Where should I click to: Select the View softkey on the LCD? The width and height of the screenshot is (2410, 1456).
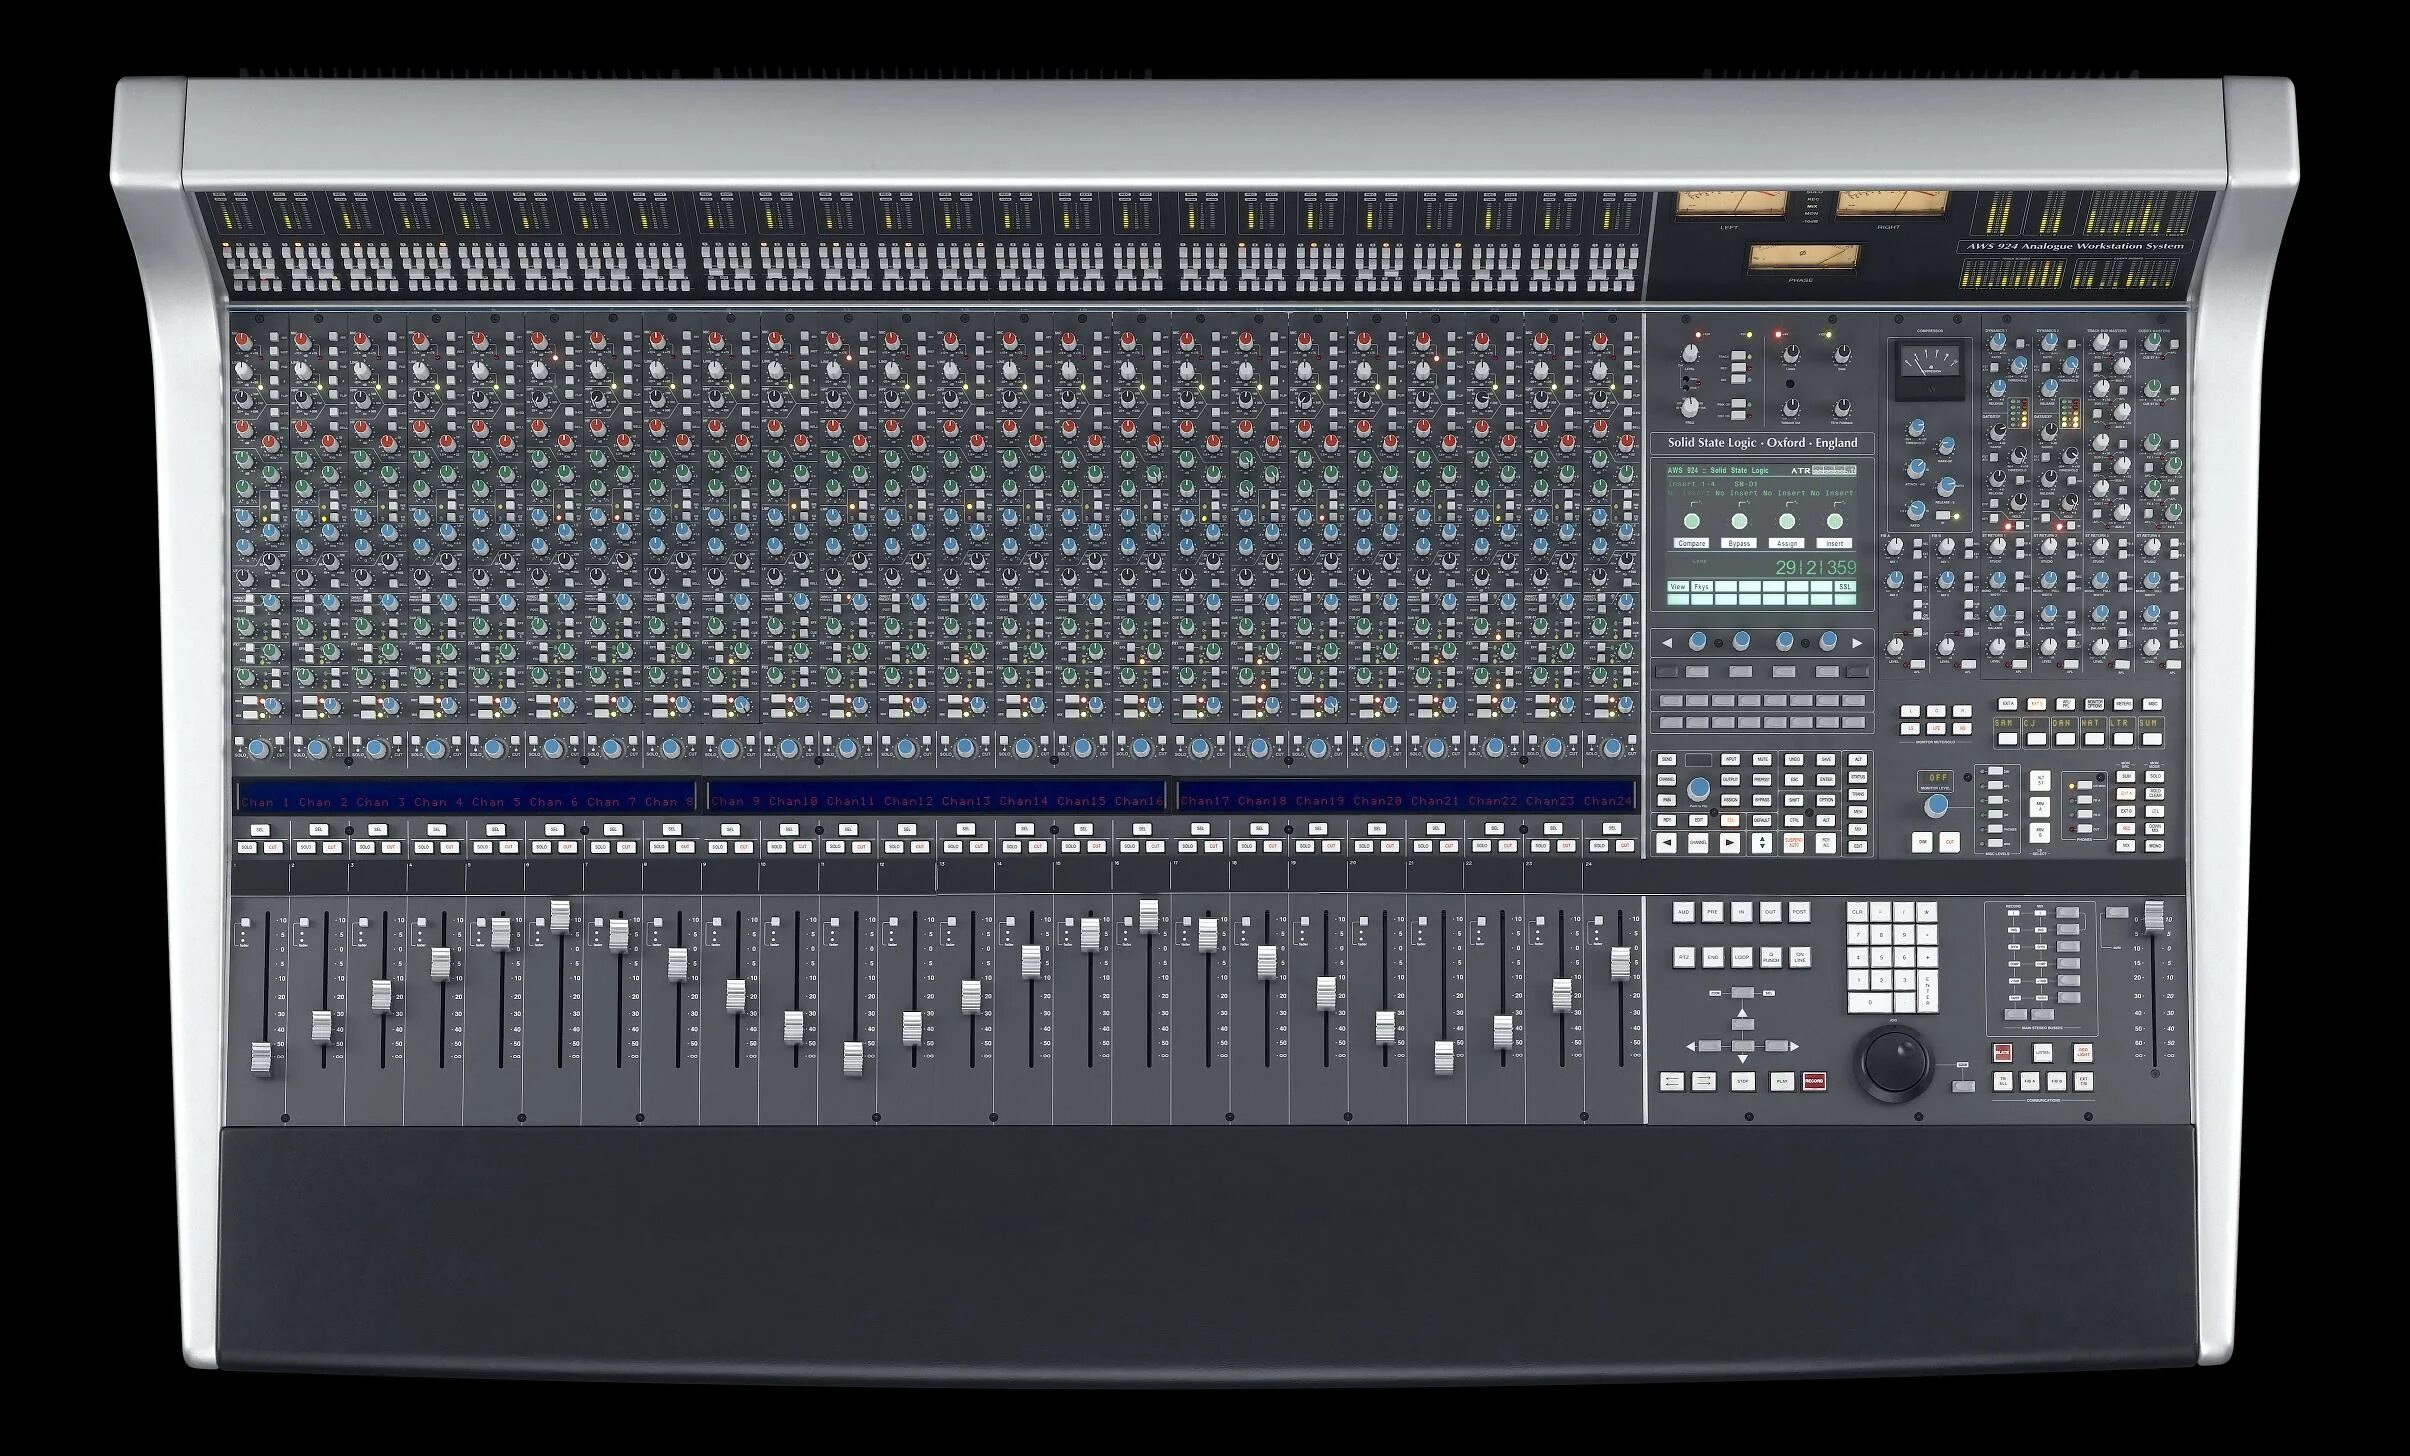pos(1678,587)
